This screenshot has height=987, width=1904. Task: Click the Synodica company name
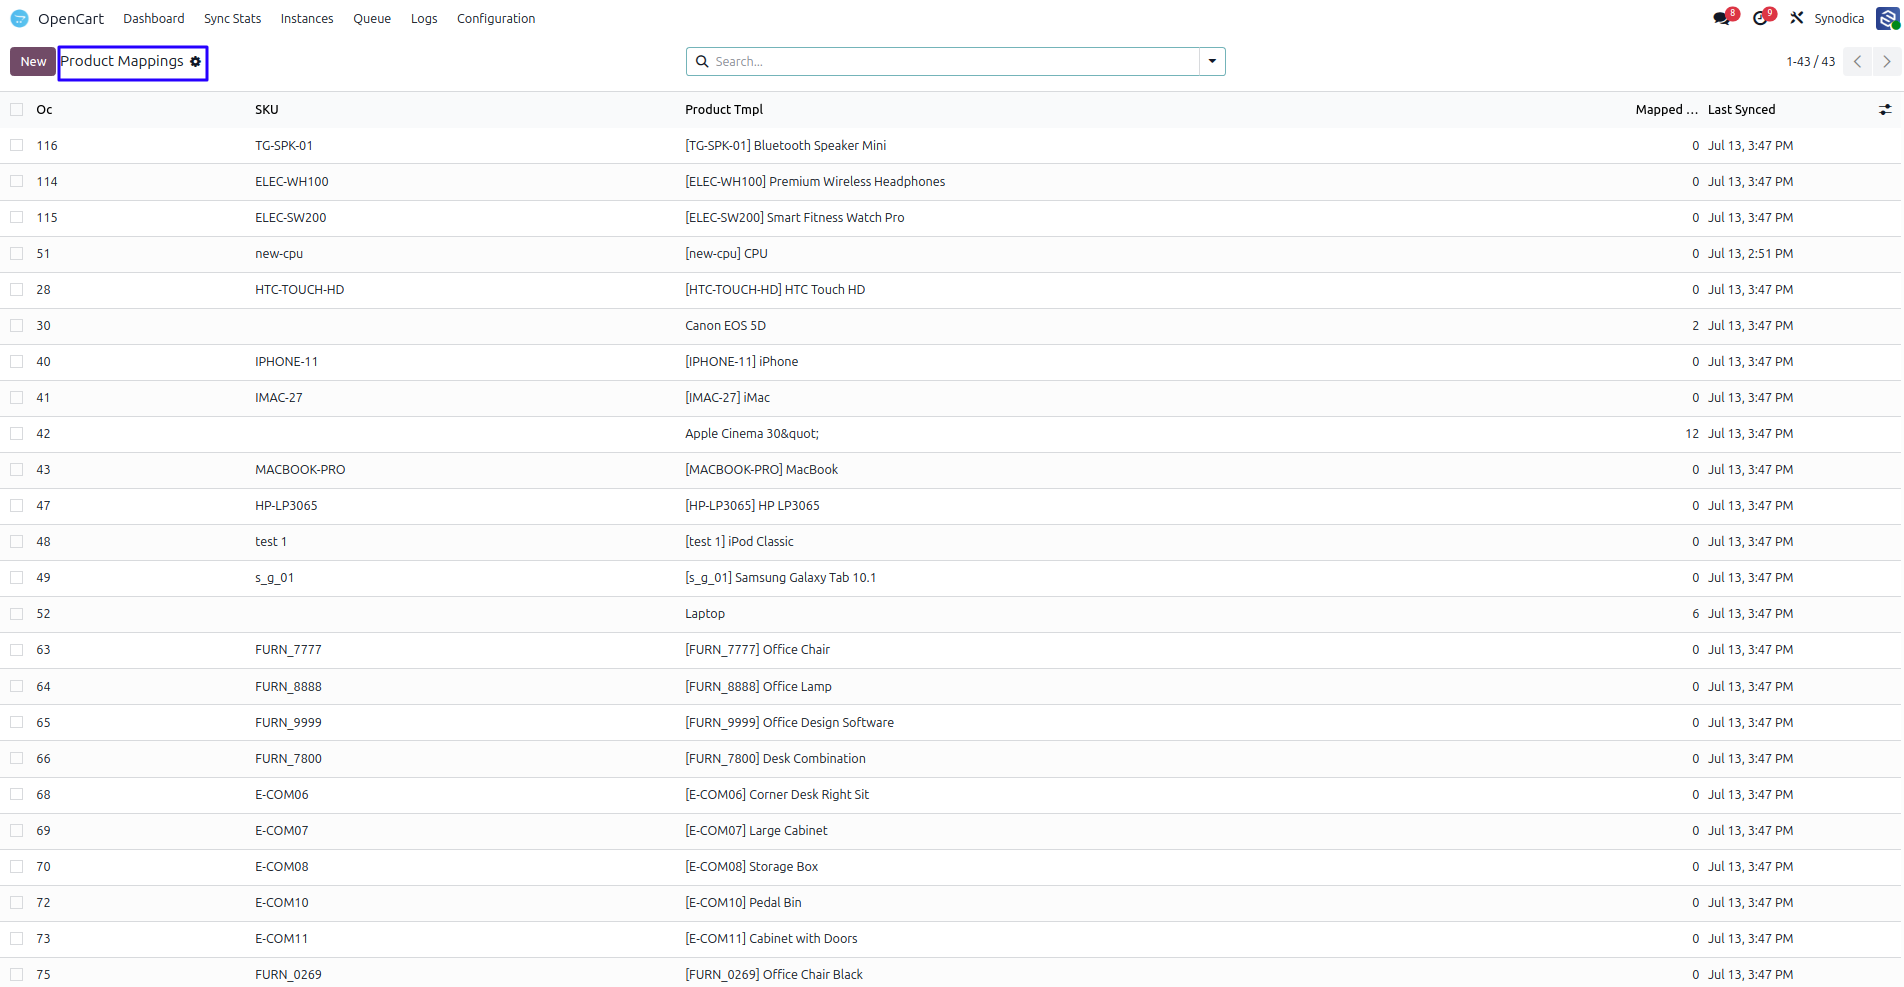pos(1839,19)
